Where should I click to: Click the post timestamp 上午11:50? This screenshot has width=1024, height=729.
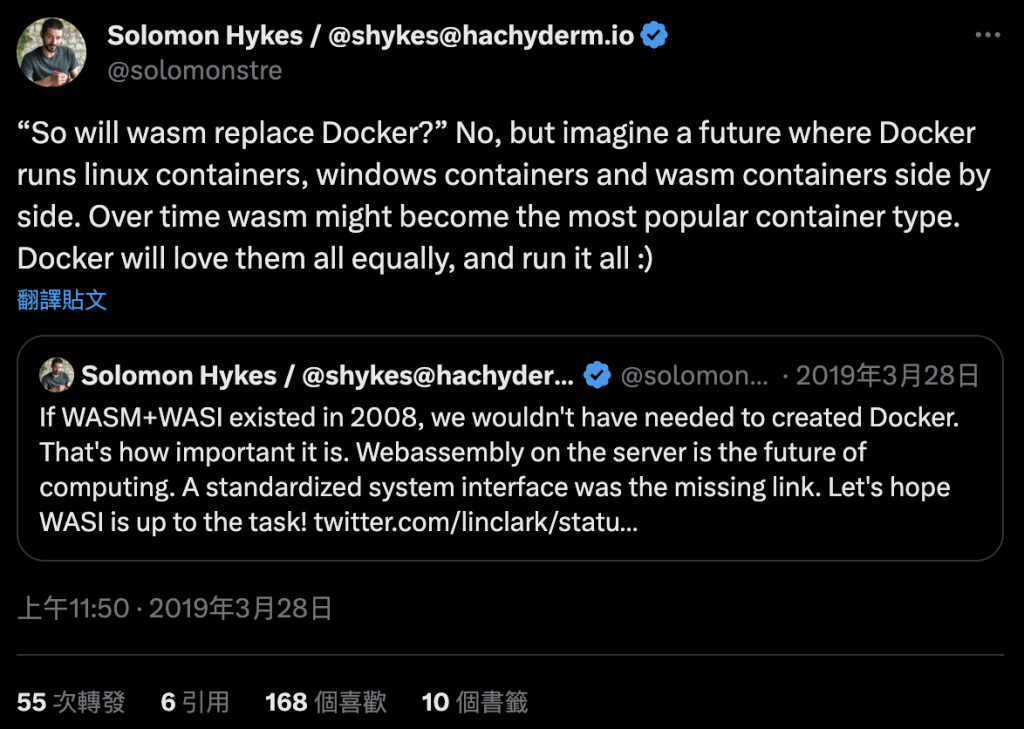pyautogui.click(x=73, y=608)
